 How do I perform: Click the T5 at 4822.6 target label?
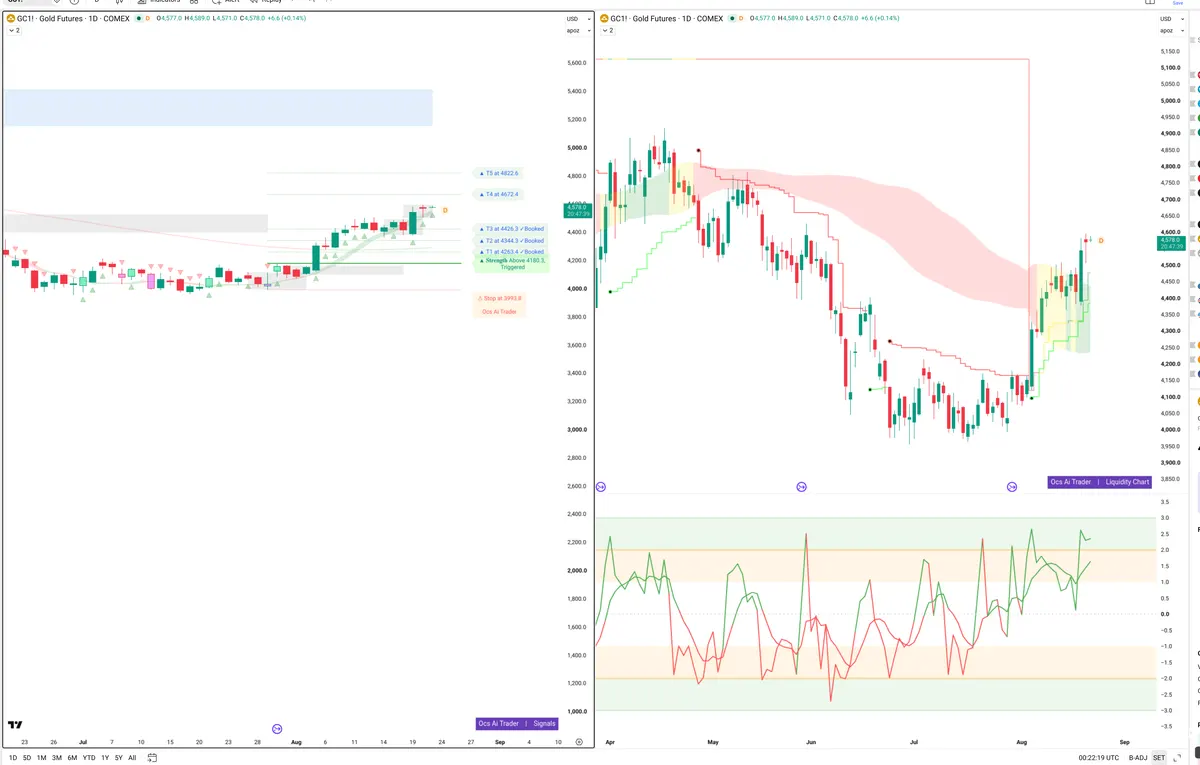click(498, 173)
